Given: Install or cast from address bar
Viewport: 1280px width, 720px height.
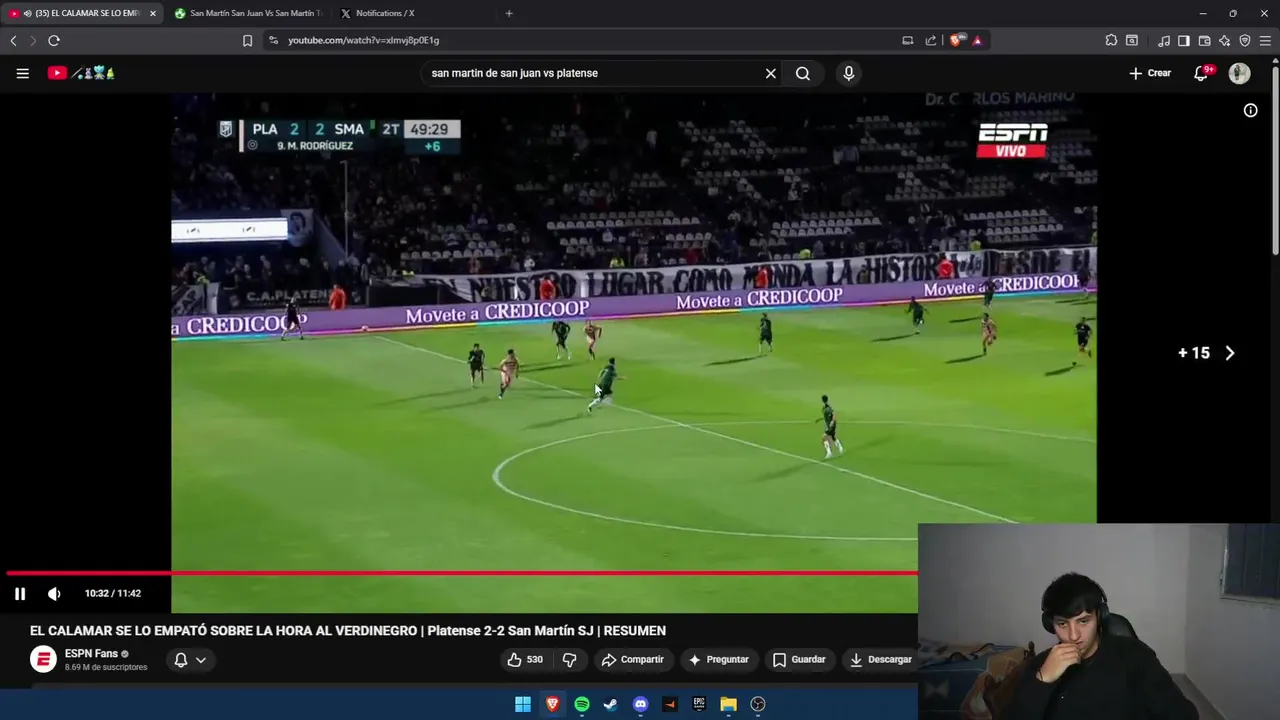Looking at the screenshot, I should coord(908,40).
